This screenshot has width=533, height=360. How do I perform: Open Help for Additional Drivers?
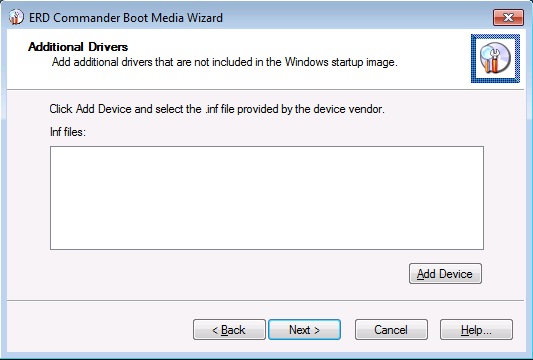click(476, 330)
